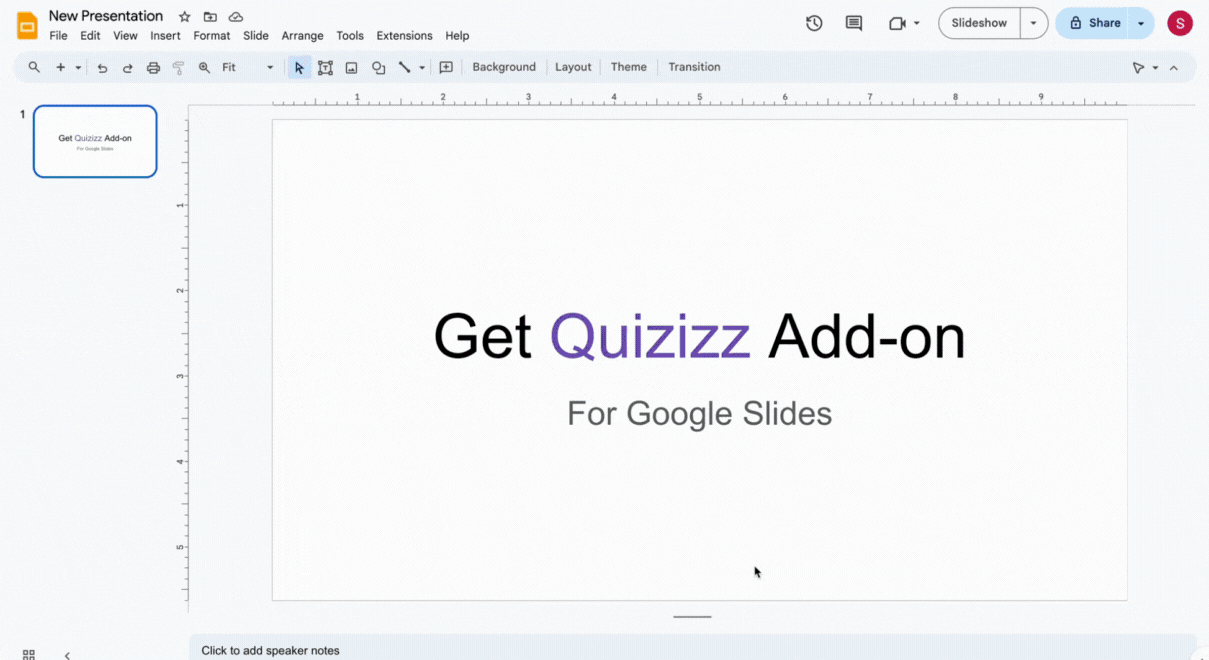Select the 'Get Quizizz Add-on' title text
The width and height of the screenshot is (1209, 660).
click(x=699, y=336)
